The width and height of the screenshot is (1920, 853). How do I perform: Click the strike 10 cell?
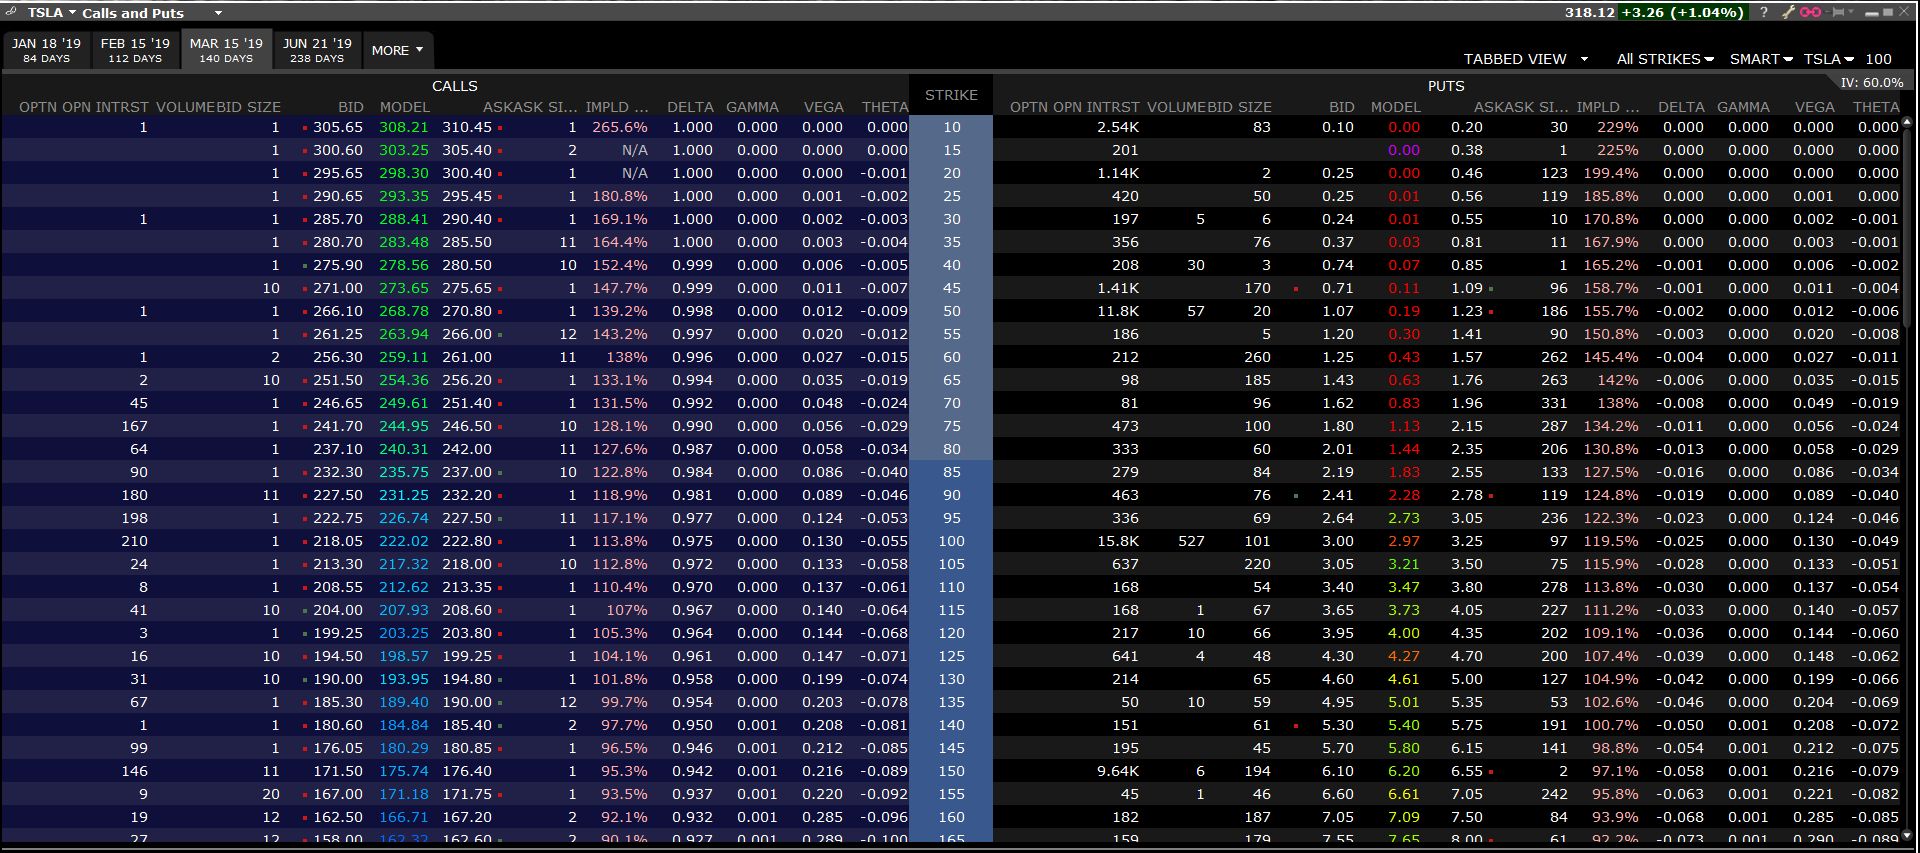951,127
